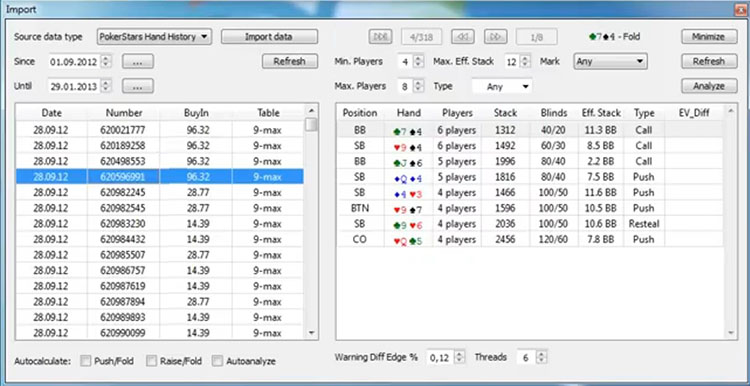Image resolution: width=750 pixels, height=386 pixels.
Task: Enable the Push/Fold autocalculate checkbox
Action: pos(86,361)
